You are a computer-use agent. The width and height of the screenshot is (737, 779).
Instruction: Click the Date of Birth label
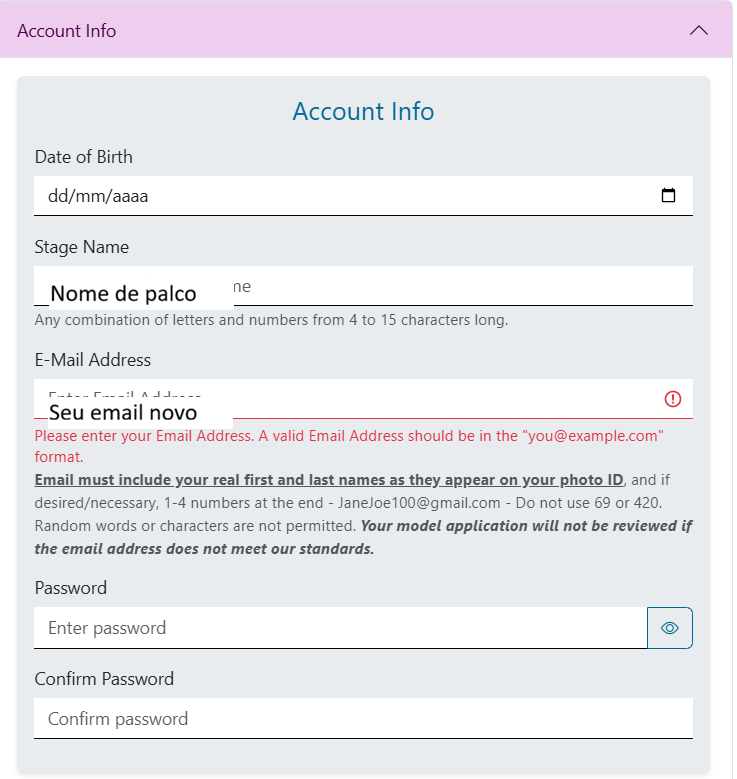pyautogui.click(x=84, y=157)
